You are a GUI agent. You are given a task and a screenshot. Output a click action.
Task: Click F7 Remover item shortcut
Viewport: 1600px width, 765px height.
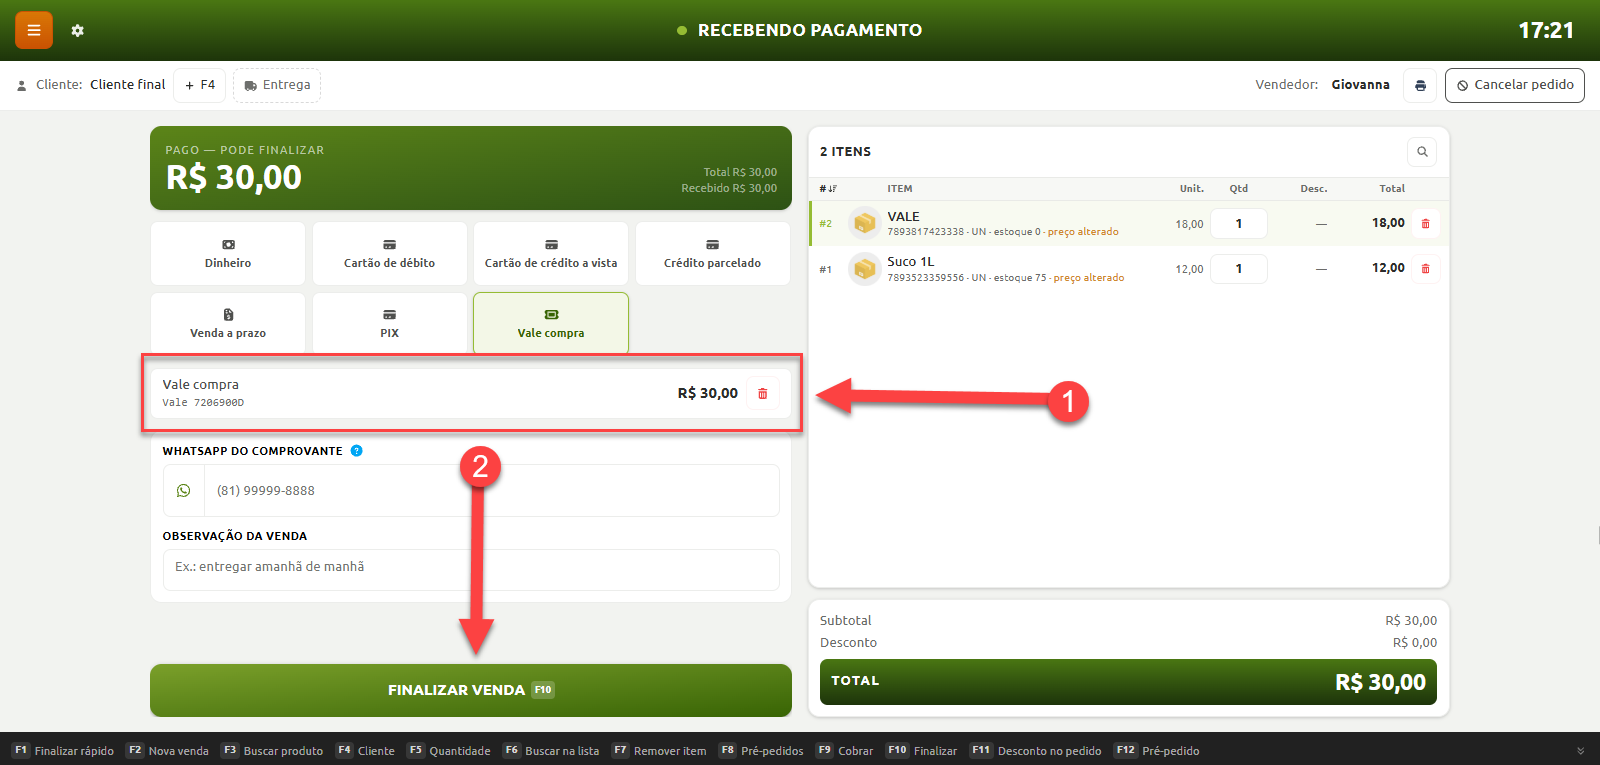pos(659,751)
